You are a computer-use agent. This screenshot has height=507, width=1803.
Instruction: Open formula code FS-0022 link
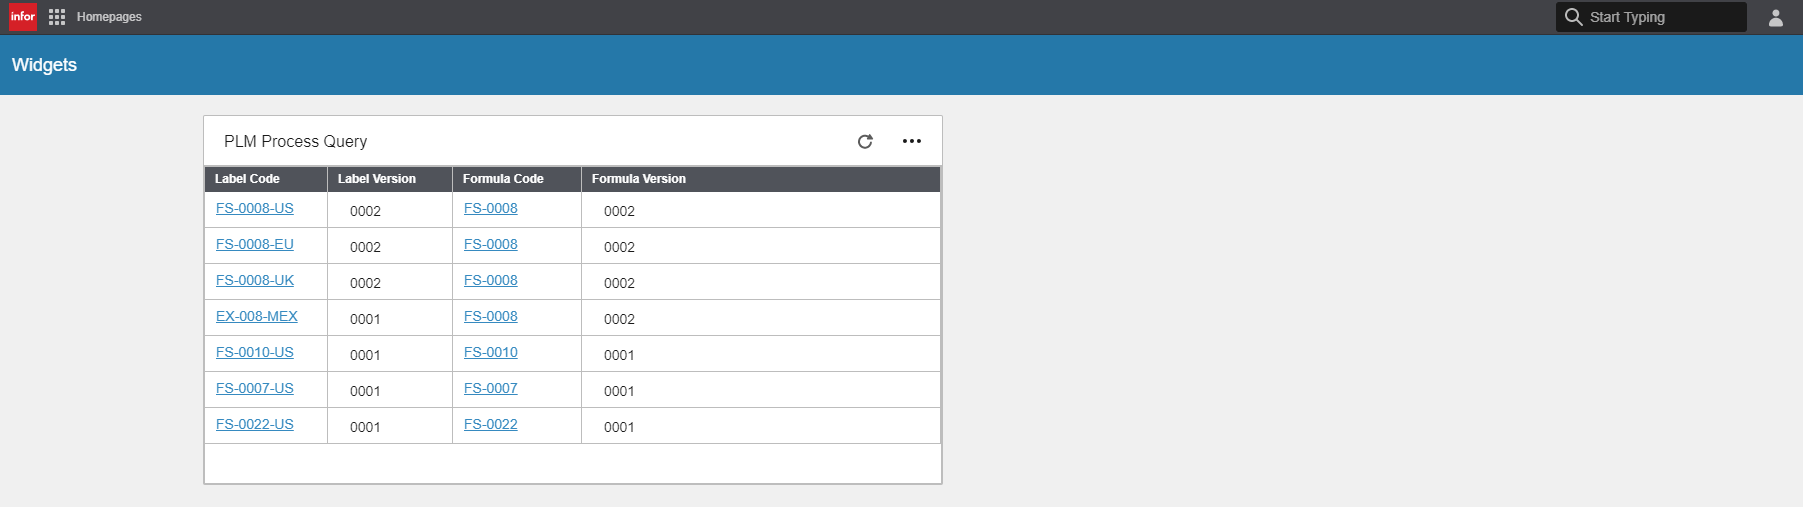(491, 425)
